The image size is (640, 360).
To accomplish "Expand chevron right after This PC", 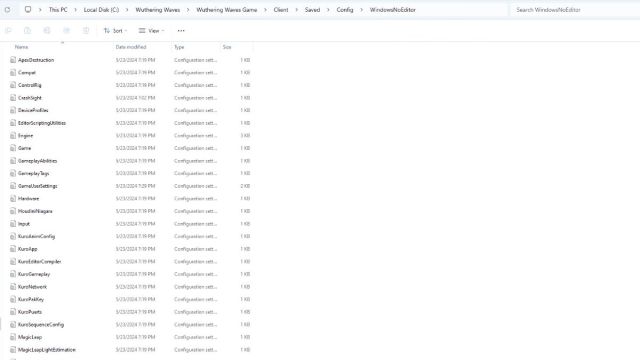I will point(76,10).
